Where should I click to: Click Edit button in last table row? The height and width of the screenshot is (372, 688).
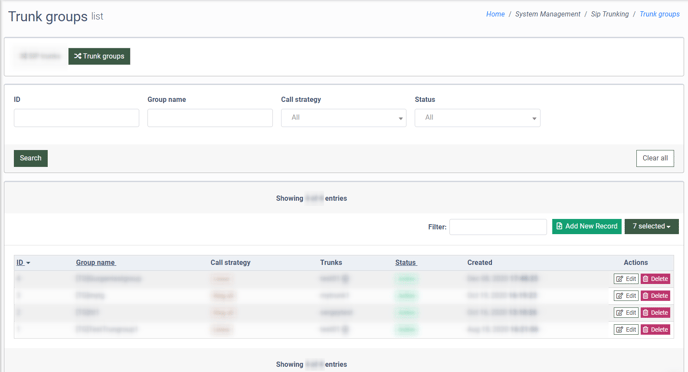point(626,329)
